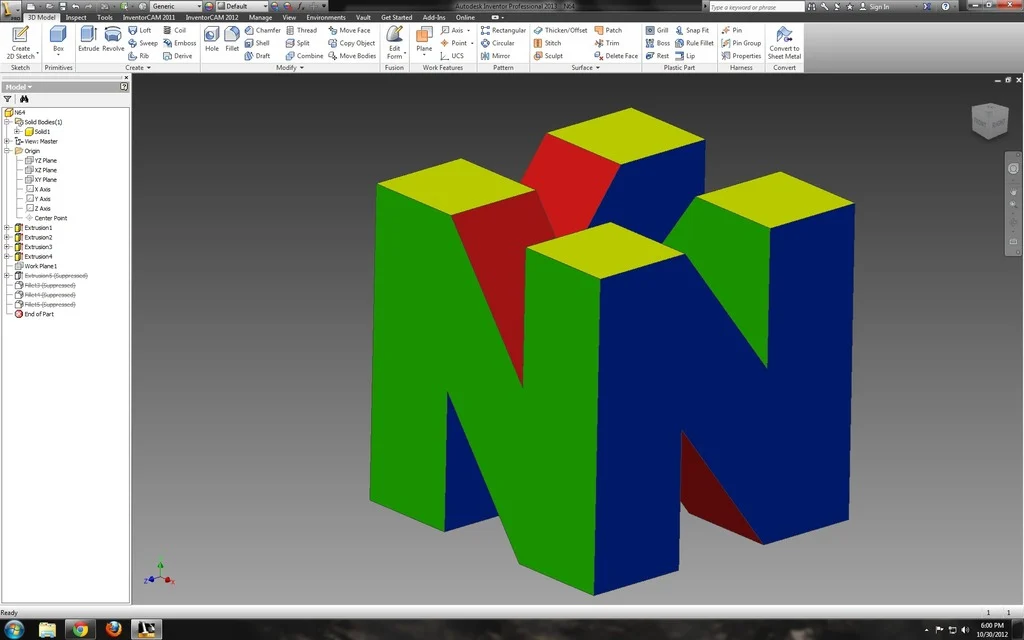Open Chrome from Windows taskbar

80,630
